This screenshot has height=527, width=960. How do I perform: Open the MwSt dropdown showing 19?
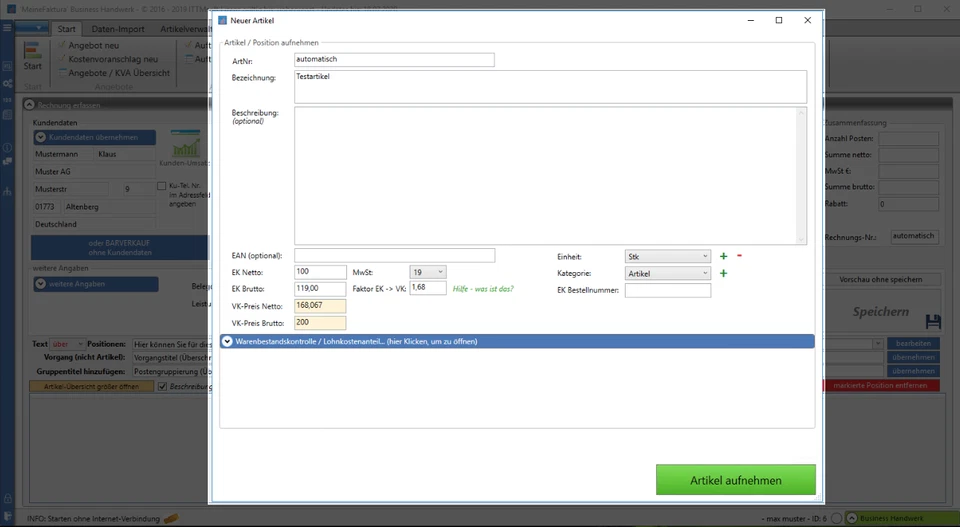(428, 271)
